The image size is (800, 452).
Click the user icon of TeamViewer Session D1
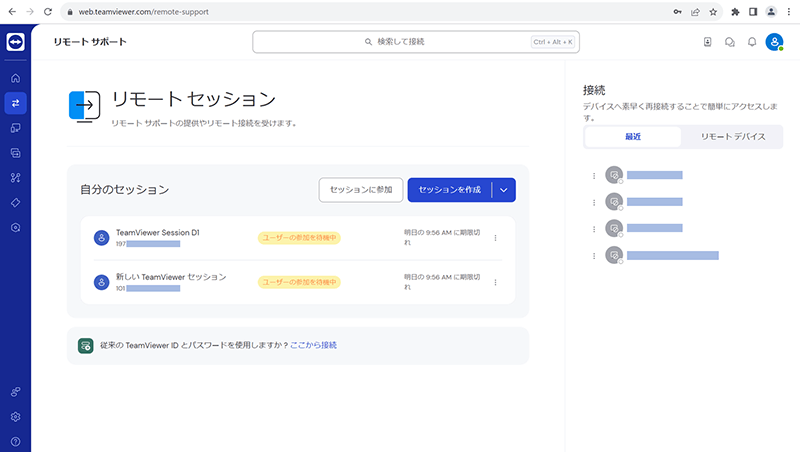tap(102, 238)
